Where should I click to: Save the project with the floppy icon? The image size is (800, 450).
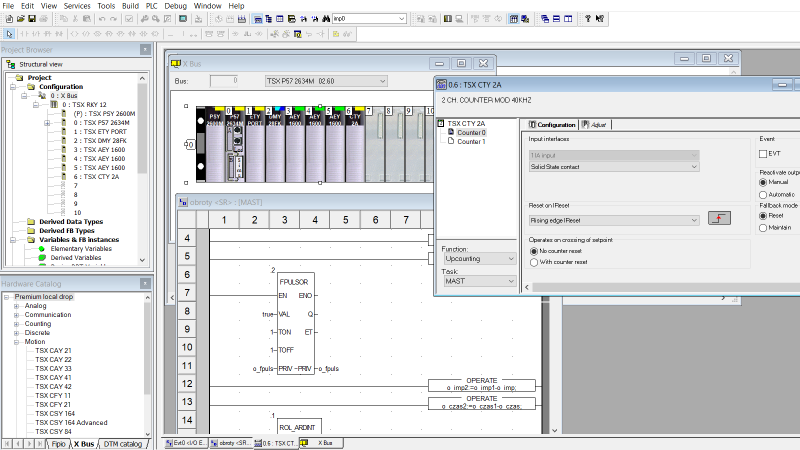click(x=32, y=19)
